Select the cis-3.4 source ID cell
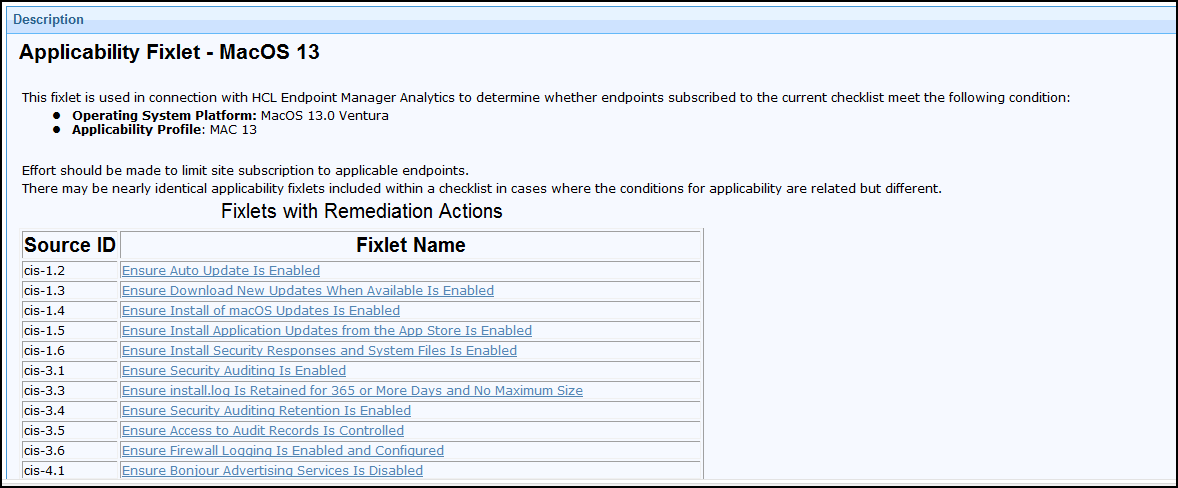Viewport: 1178px width, 488px height. coord(71,411)
